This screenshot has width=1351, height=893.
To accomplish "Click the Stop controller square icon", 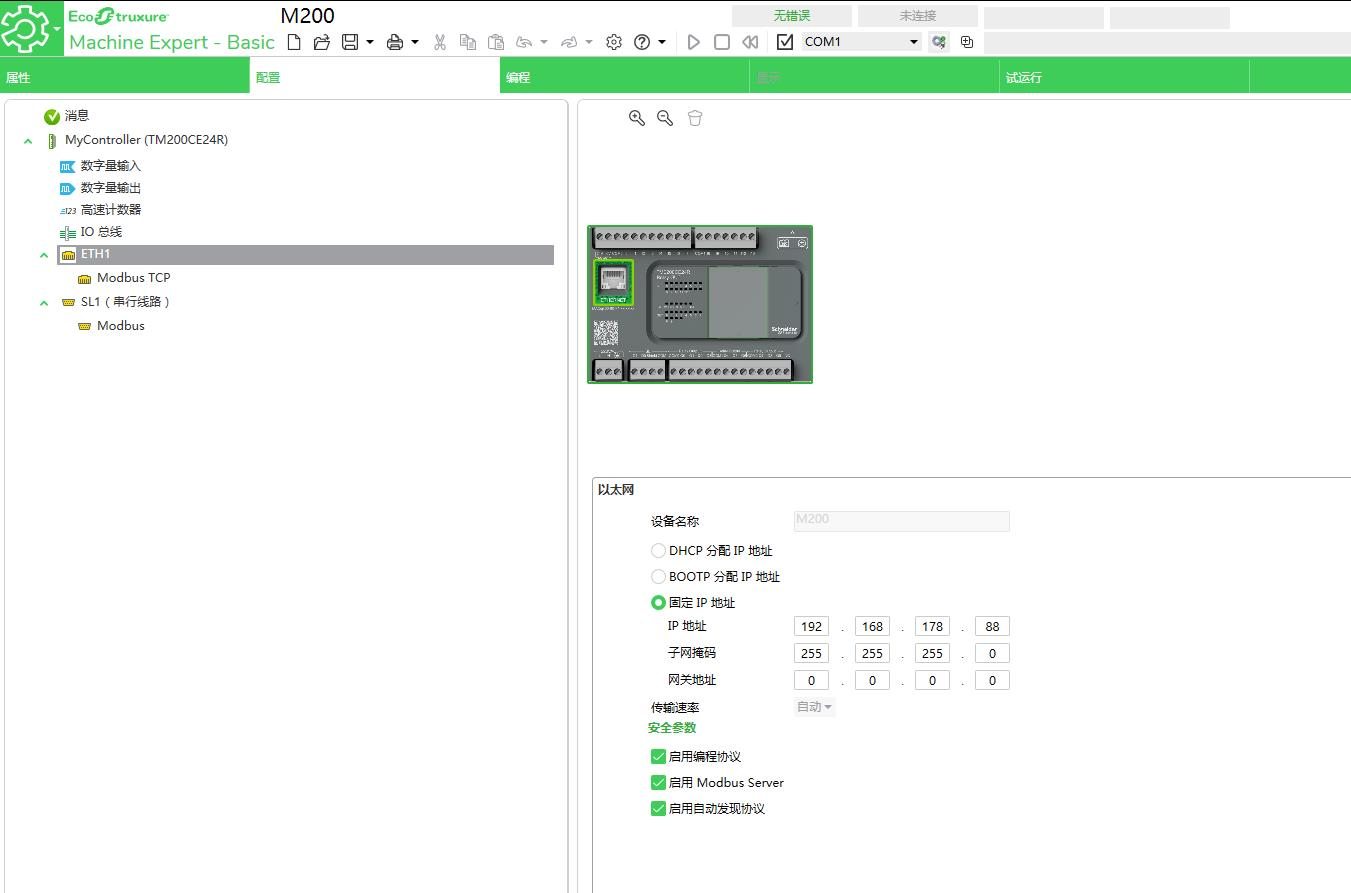I will [x=722, y=42].
